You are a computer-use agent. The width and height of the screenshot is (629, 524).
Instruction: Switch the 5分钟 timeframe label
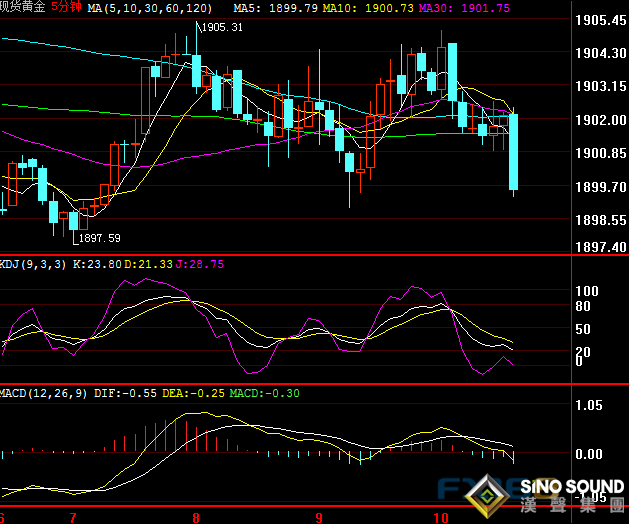click(65, 8)
